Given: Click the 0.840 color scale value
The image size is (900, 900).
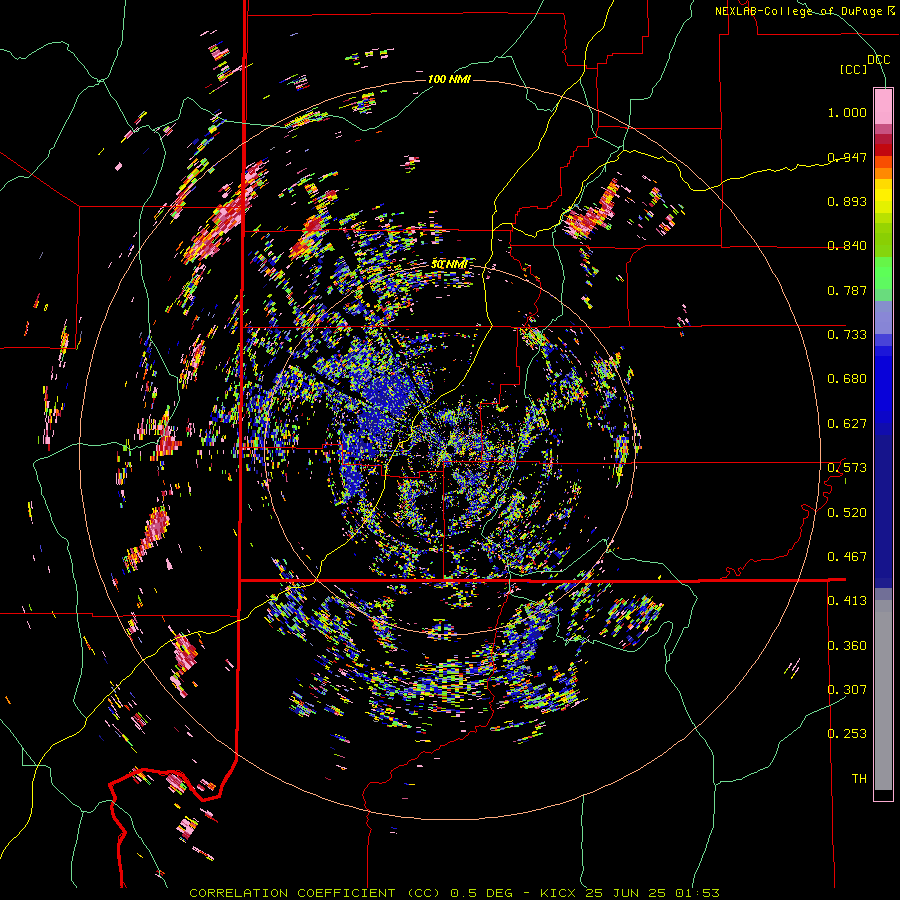Looking at the screenshot, I should pos(847,246).
